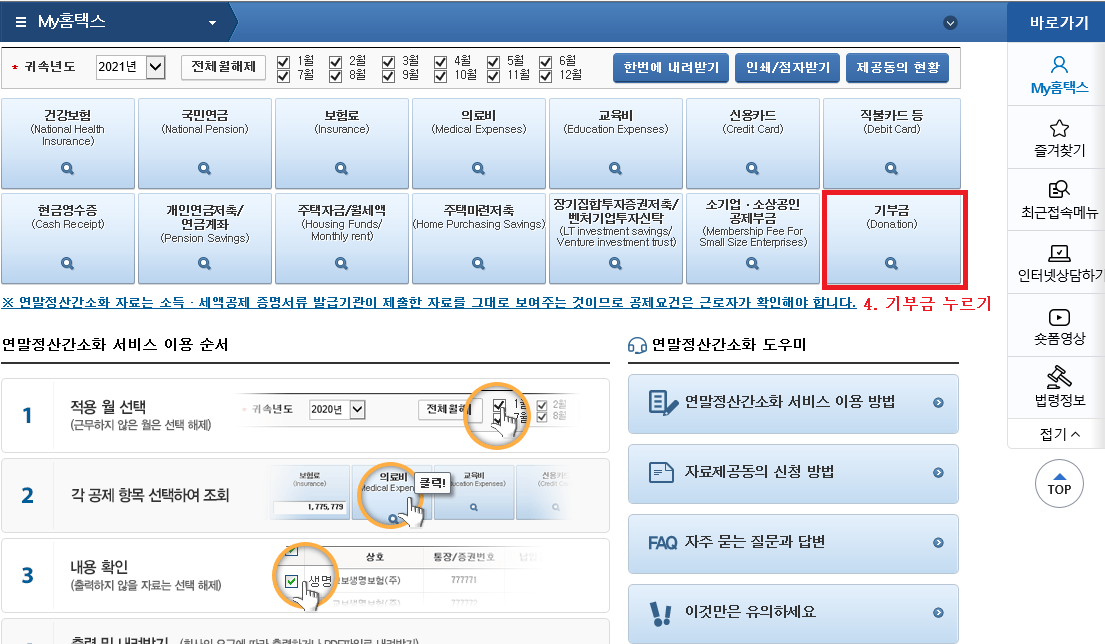Click magnifier under 보험료 Insurance tile

342,168
